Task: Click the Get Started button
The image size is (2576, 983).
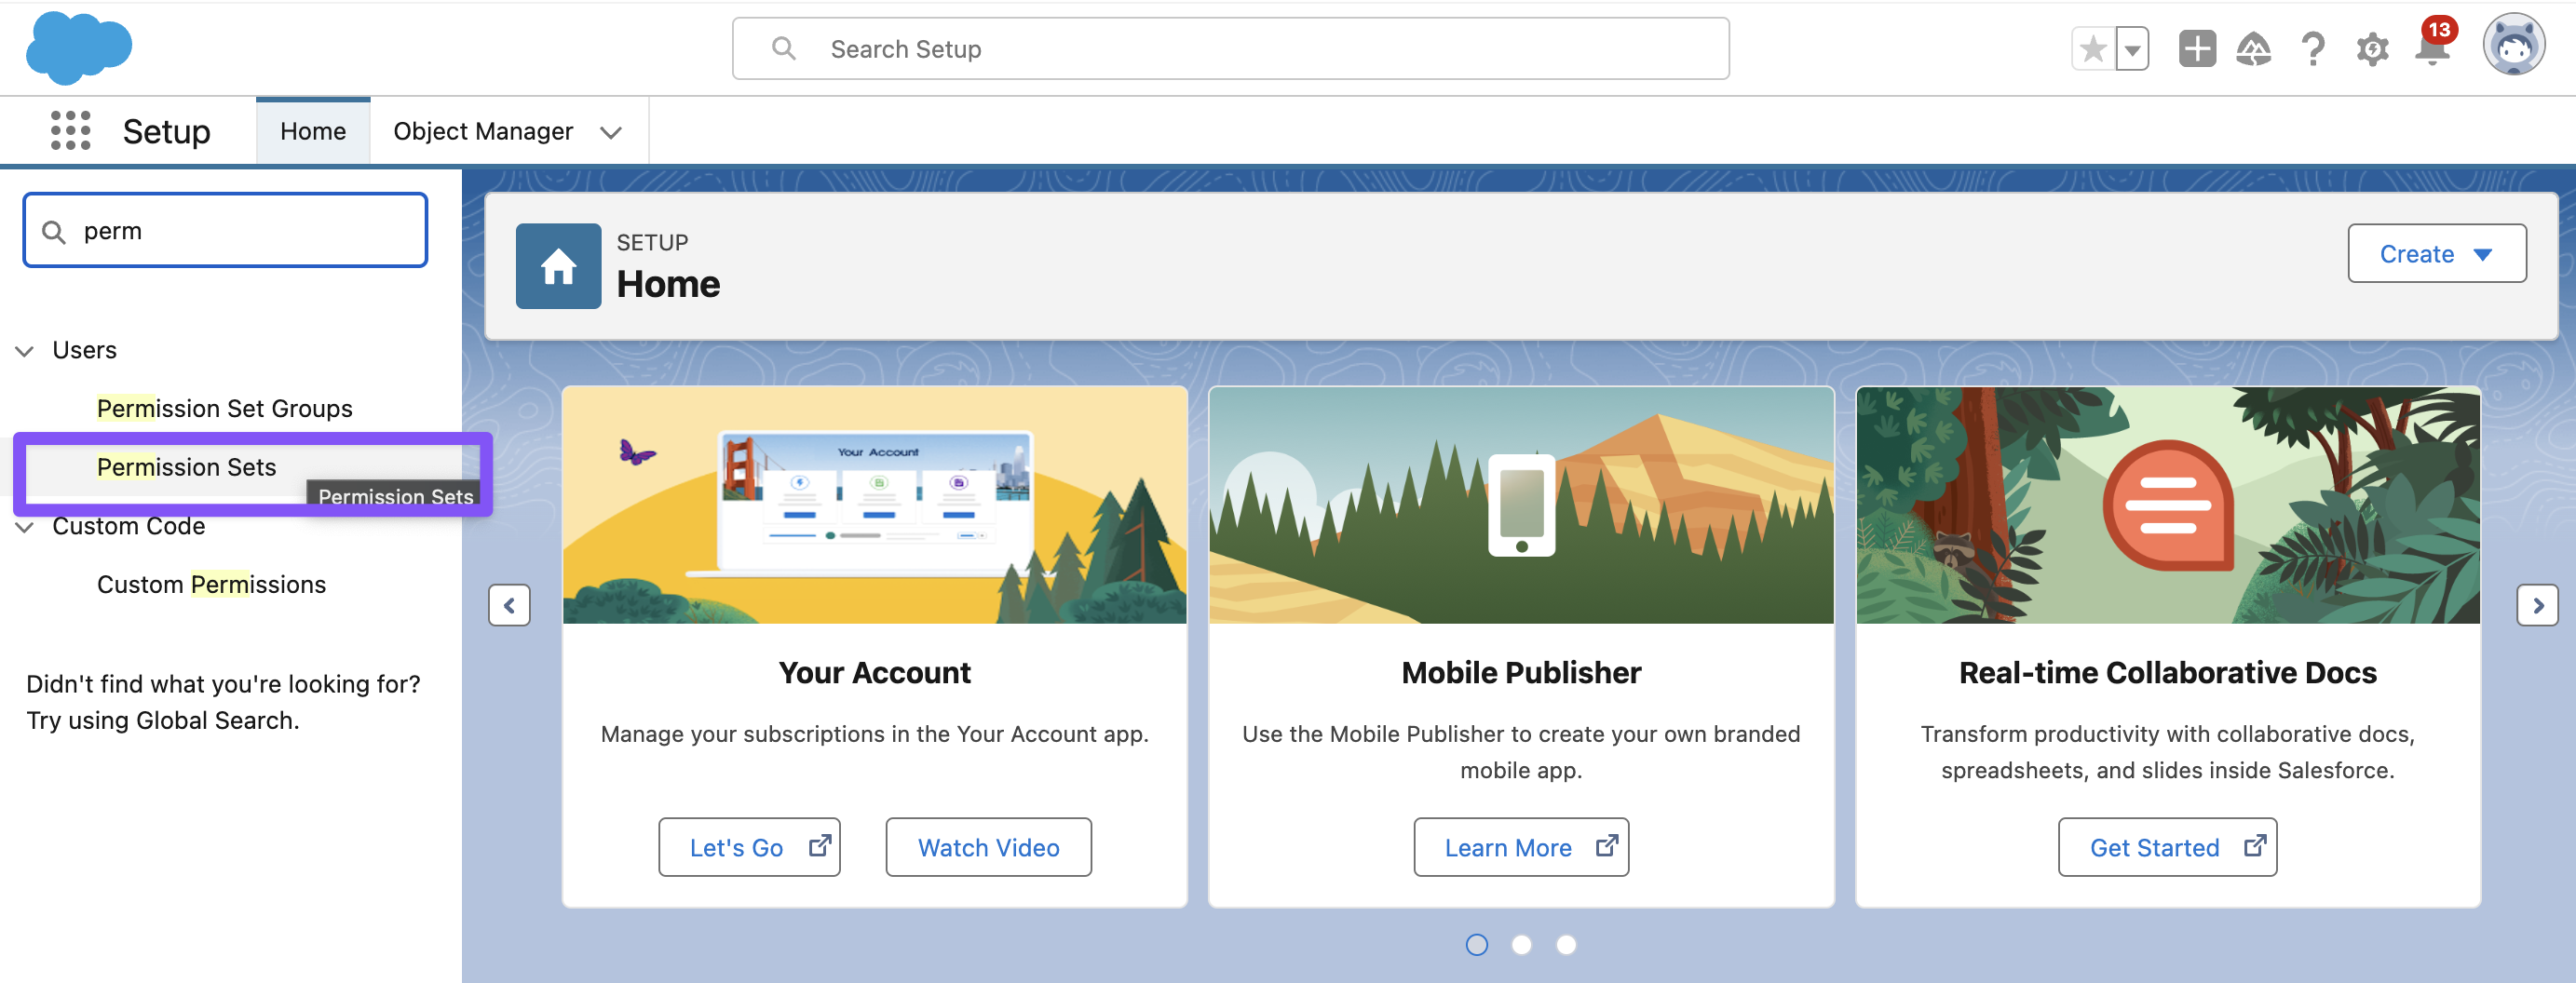Action: tap(2167, 847)
